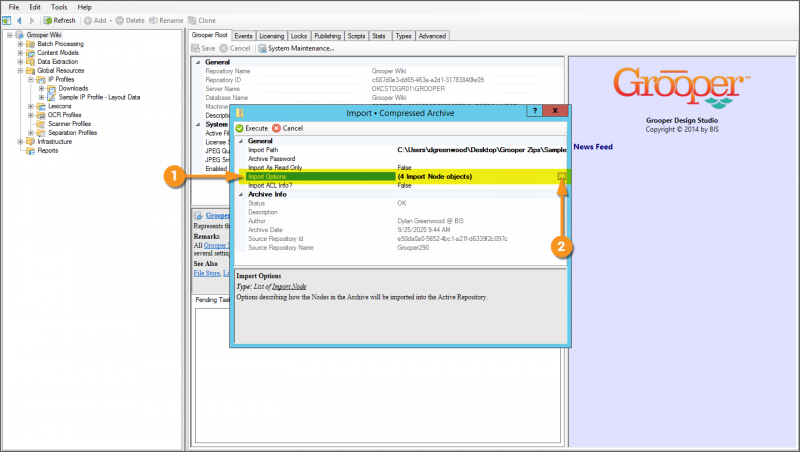This screenshot has width=800, height=452.
Task: Open the Import Node type link
Action: pyautogui.click(x=289, y=287)
